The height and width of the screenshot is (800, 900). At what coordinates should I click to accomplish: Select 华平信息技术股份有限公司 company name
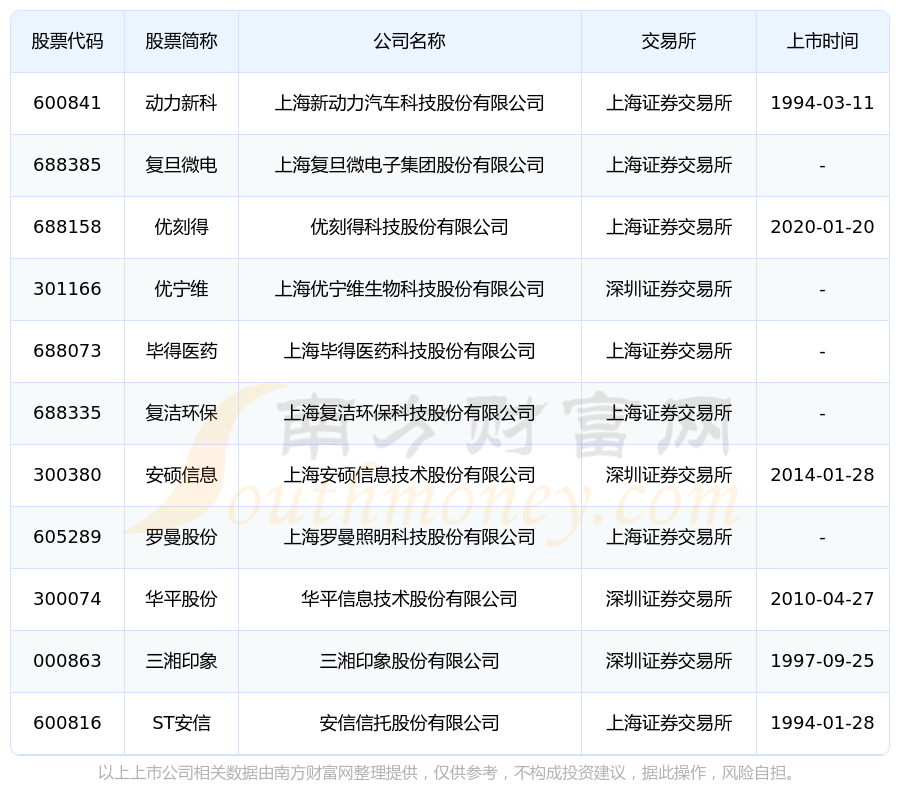(409, 599)
